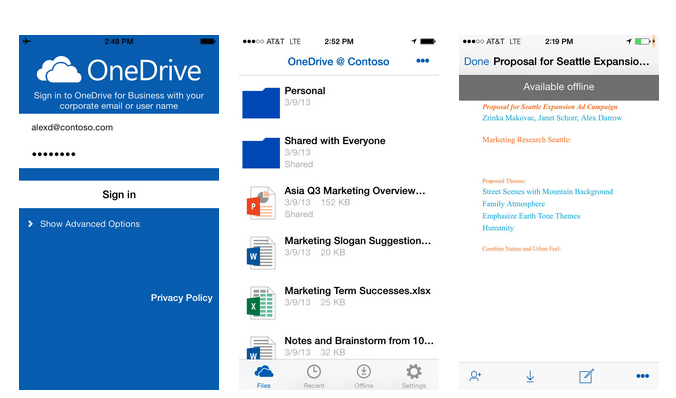
Task: Tap the authors line Zrinka Makovac, Janet Schorr
Action: [x=552, y=118]
